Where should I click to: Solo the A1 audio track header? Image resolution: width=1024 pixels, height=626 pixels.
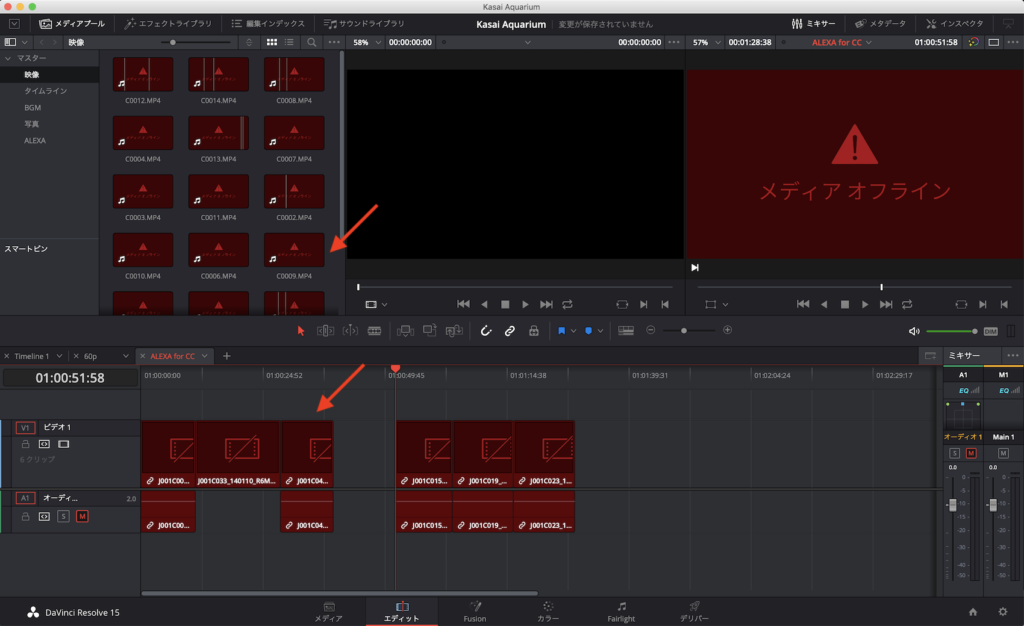click(63, 516)
